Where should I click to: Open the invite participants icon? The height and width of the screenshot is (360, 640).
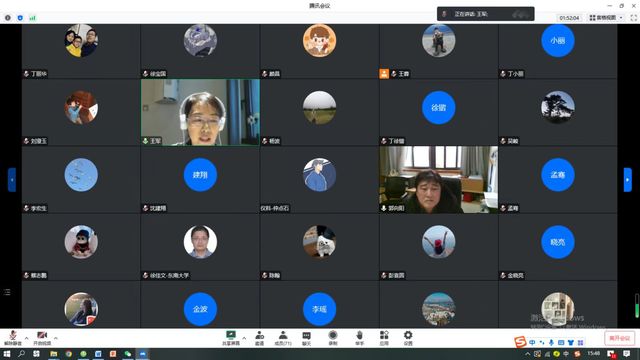pos(259,338)
